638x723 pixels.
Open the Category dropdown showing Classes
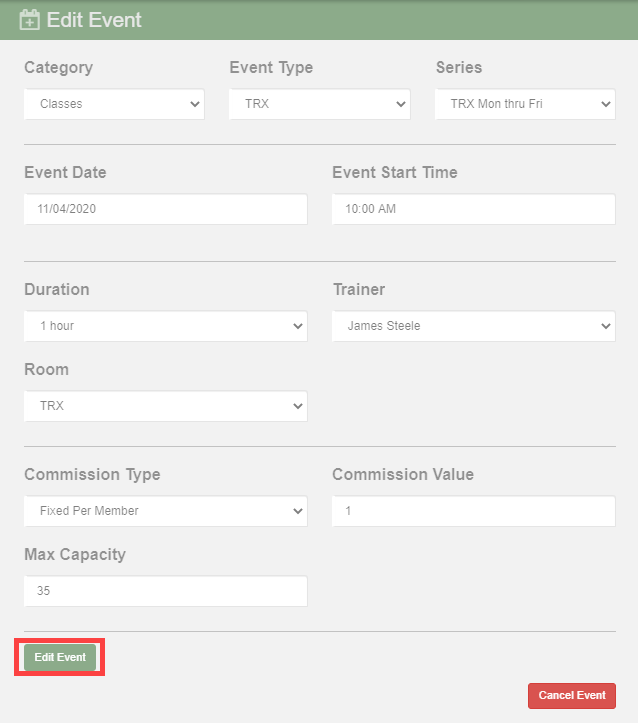click(114, 104)
